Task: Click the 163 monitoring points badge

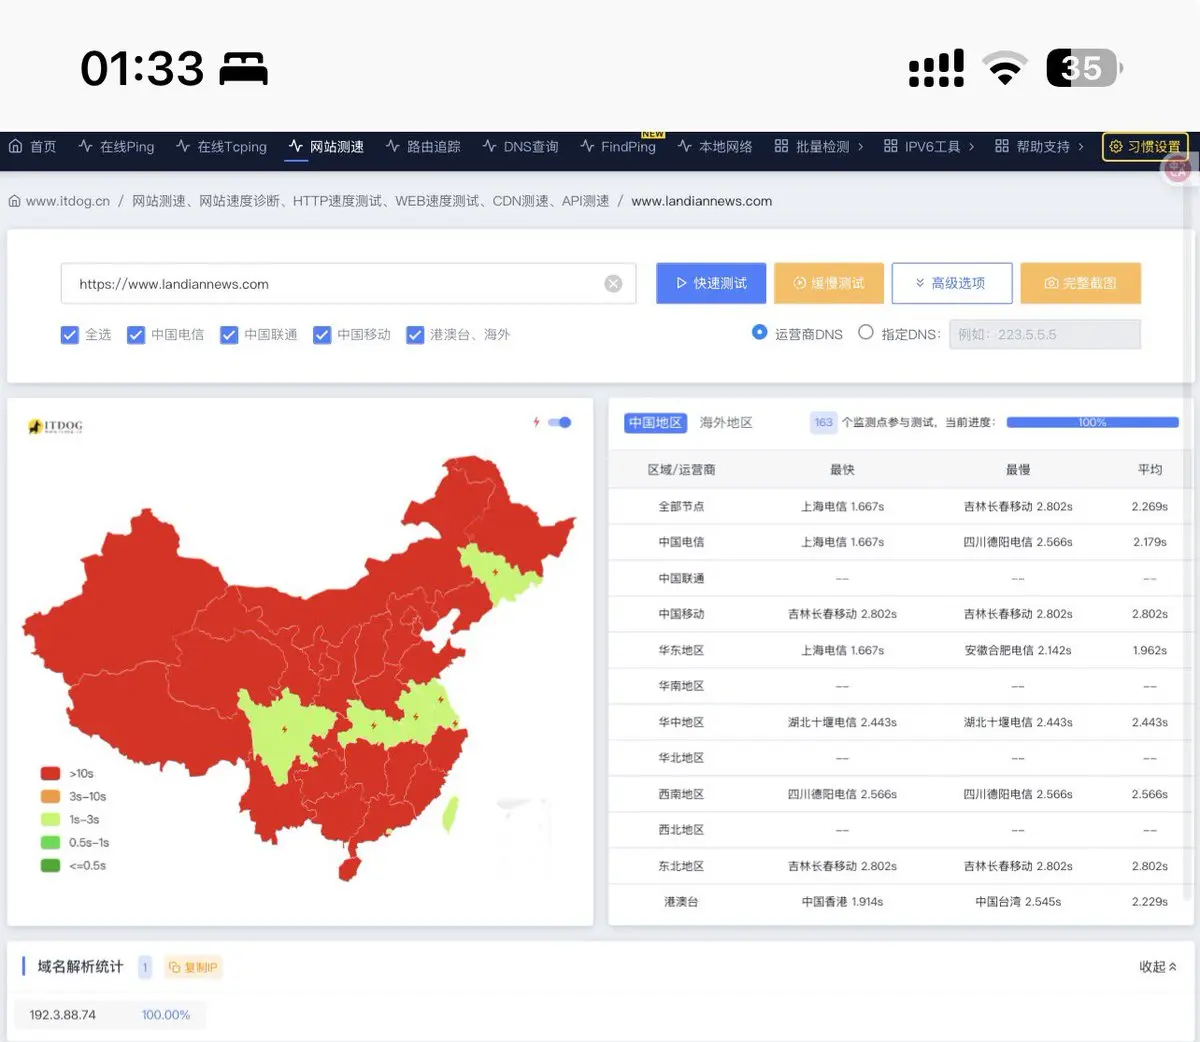Action: coord(823,423)
